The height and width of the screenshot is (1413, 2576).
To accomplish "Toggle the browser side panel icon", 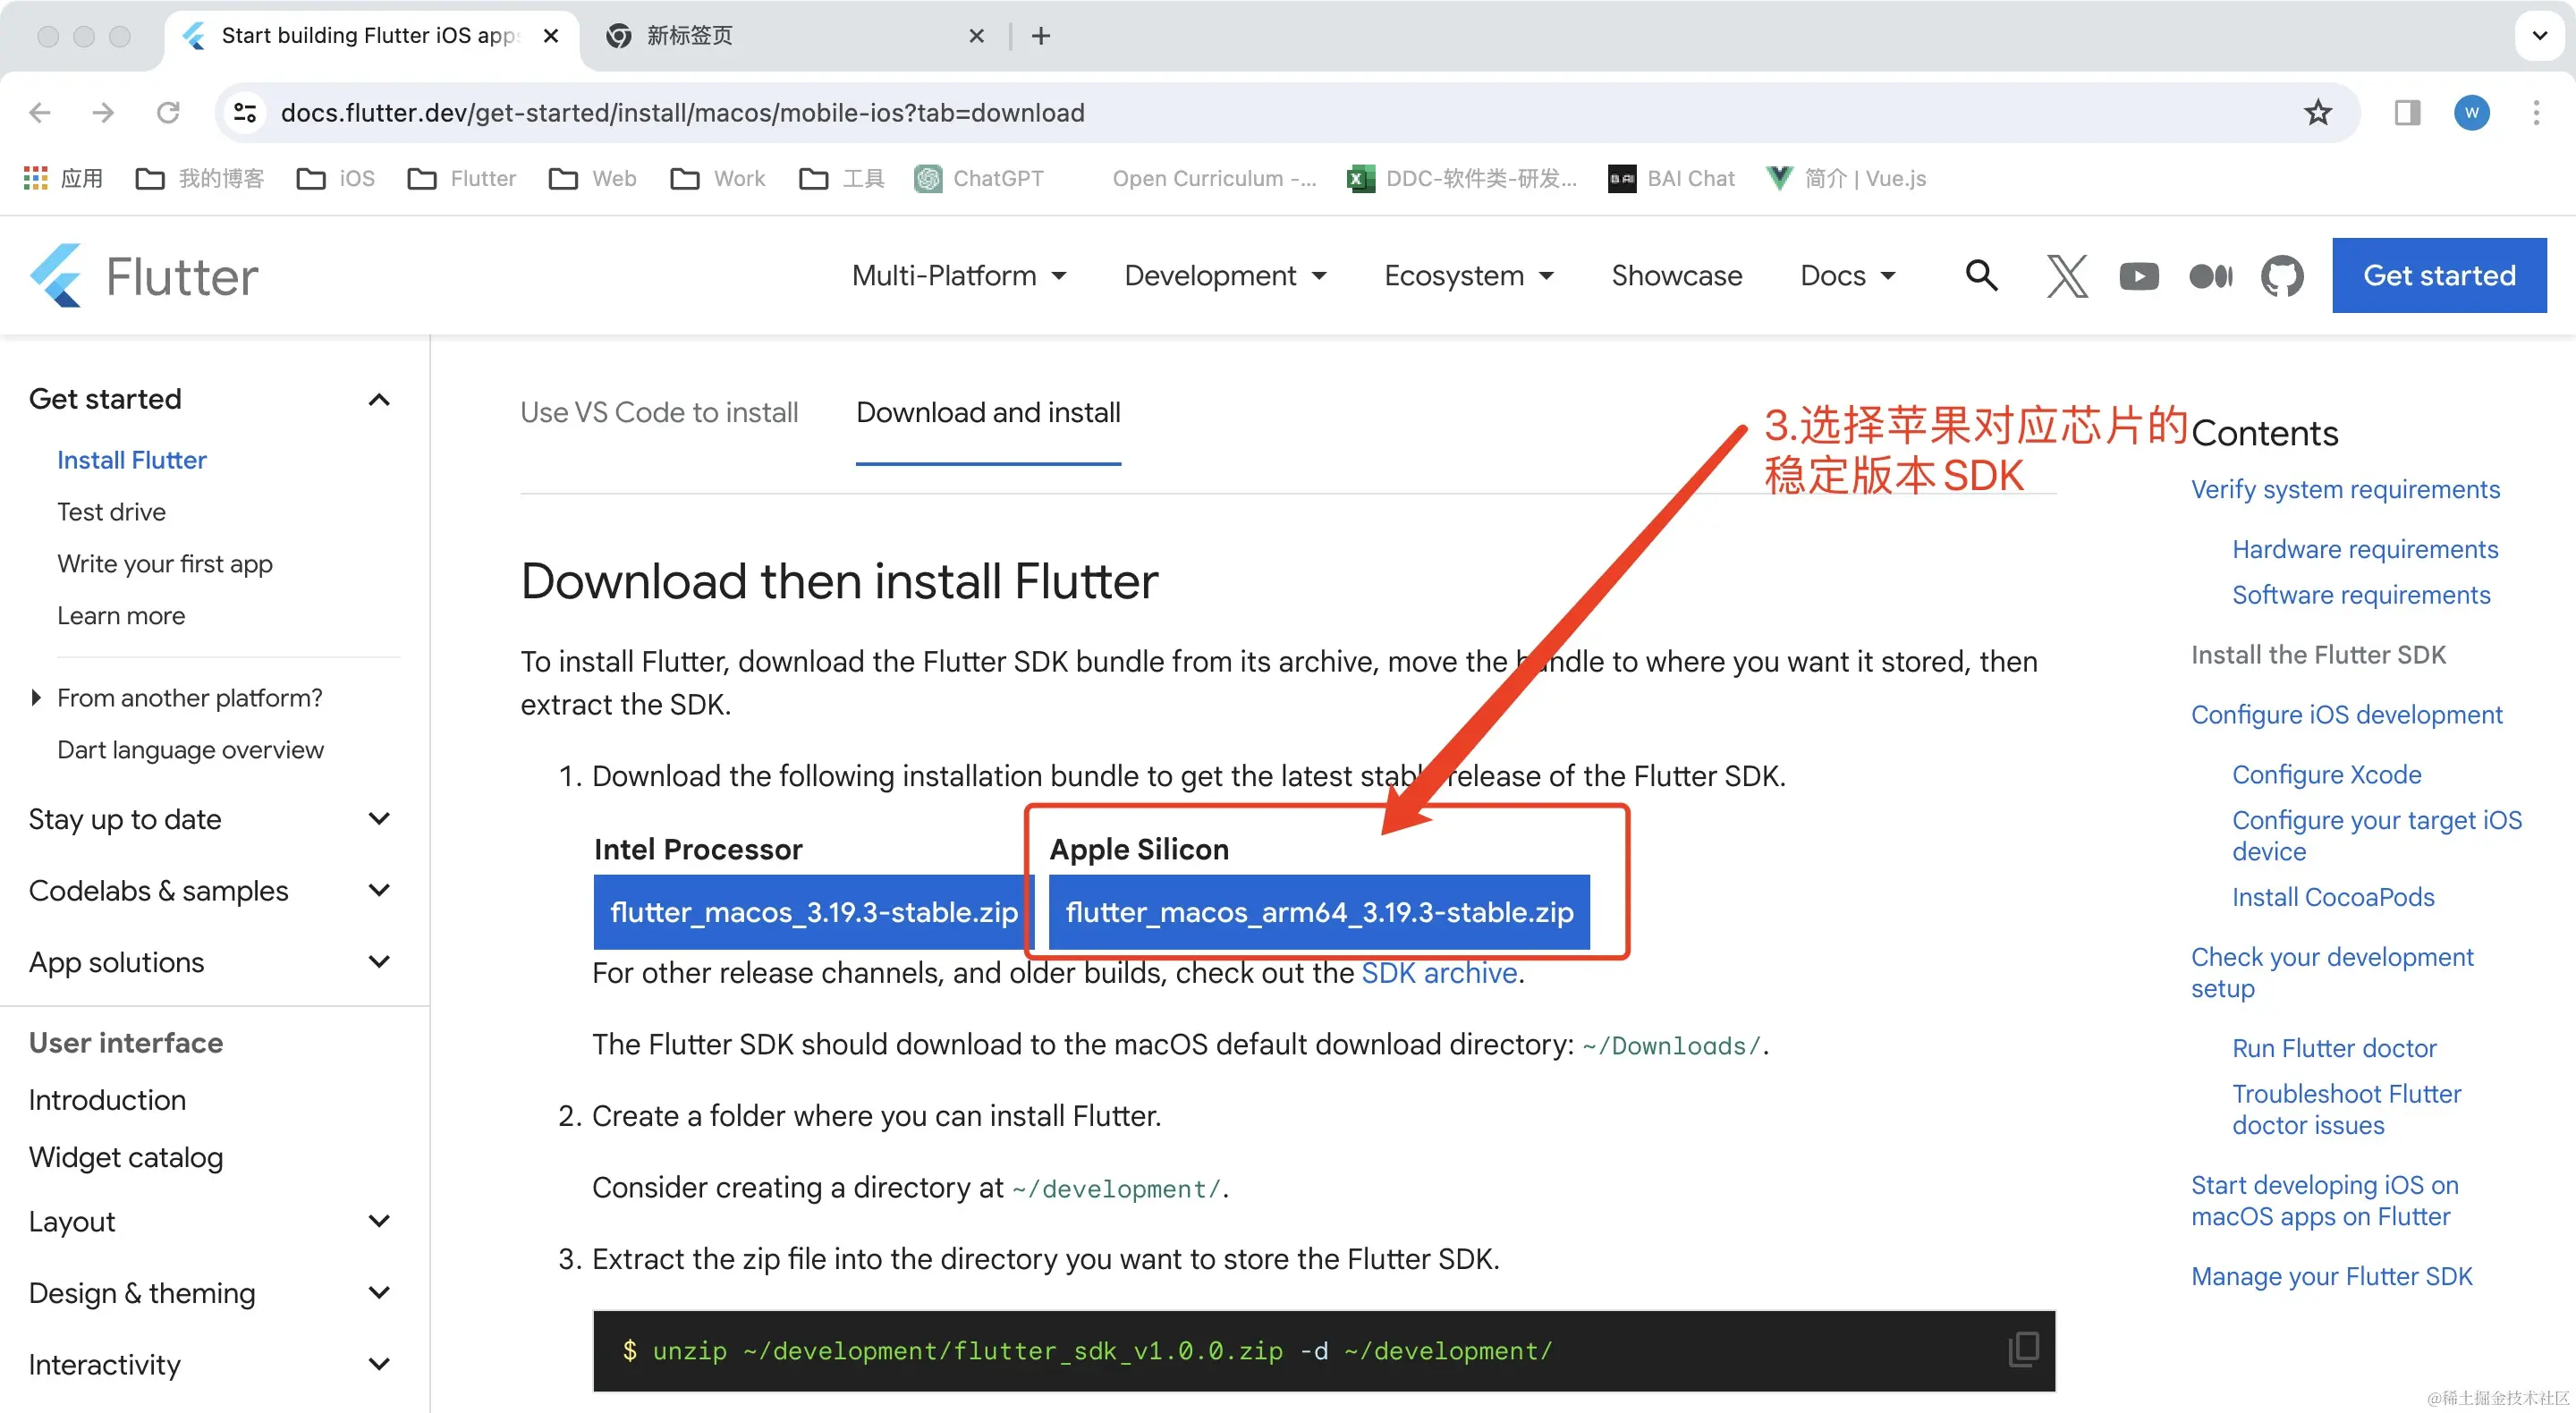I will click(x=2406, y=113).
